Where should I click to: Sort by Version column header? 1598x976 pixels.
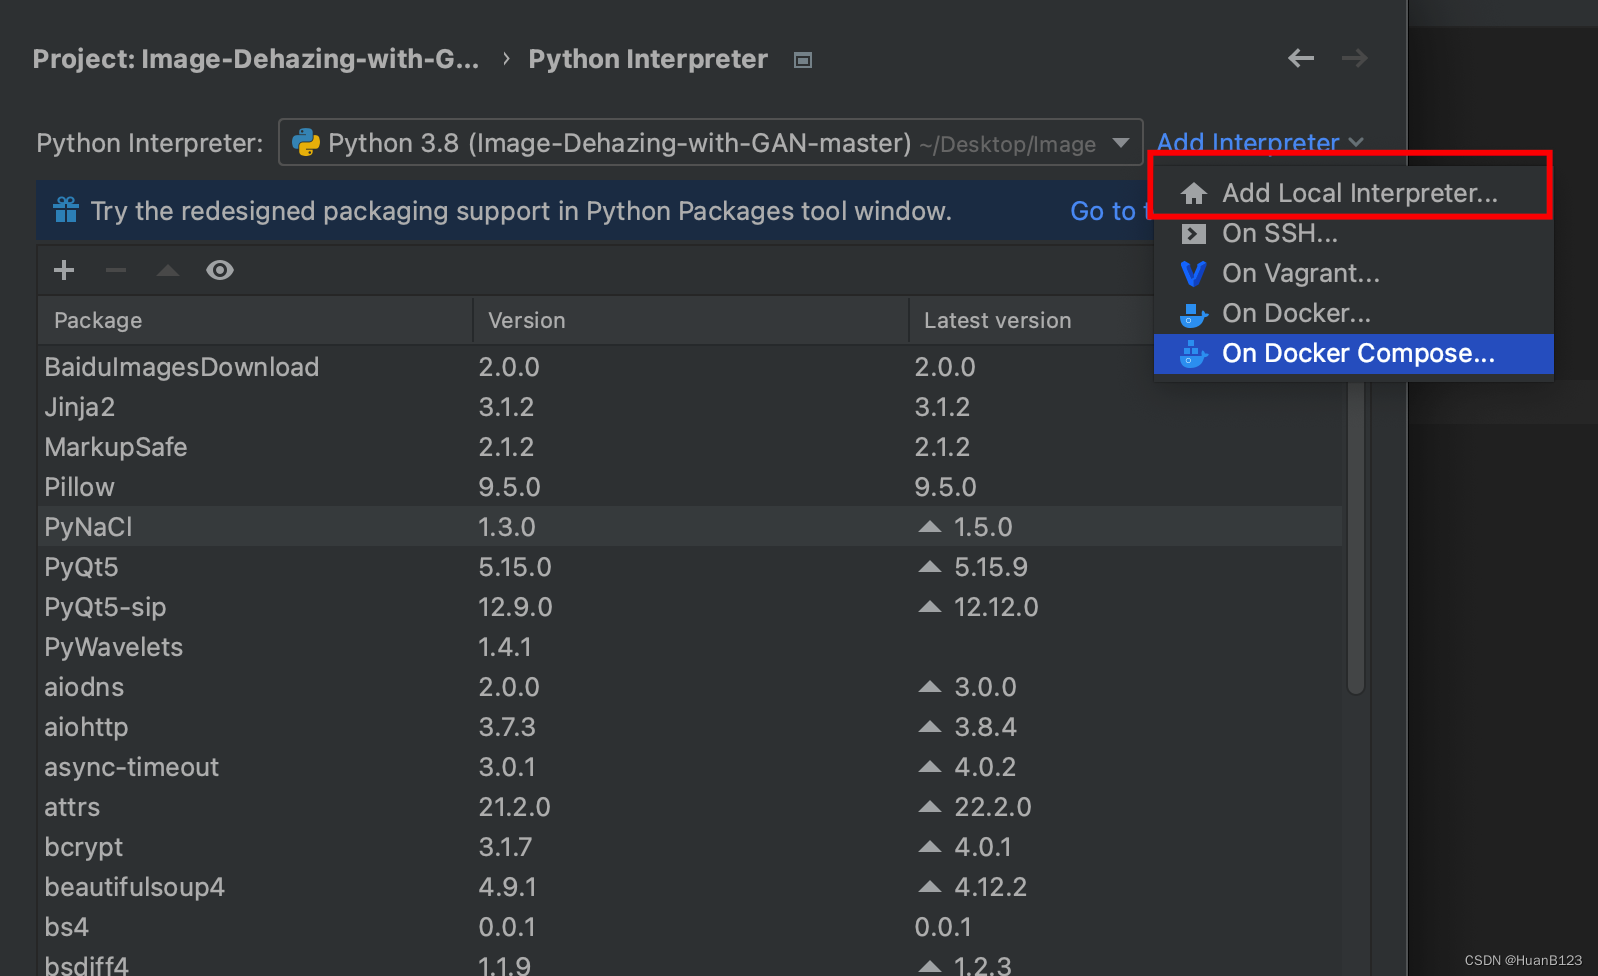coord(690,320)
